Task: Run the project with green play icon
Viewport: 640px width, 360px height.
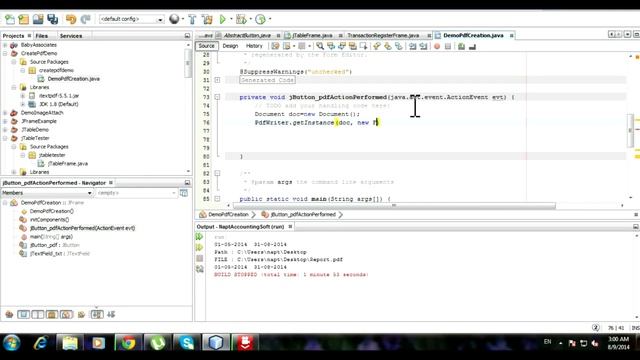Action: point(222,19)
